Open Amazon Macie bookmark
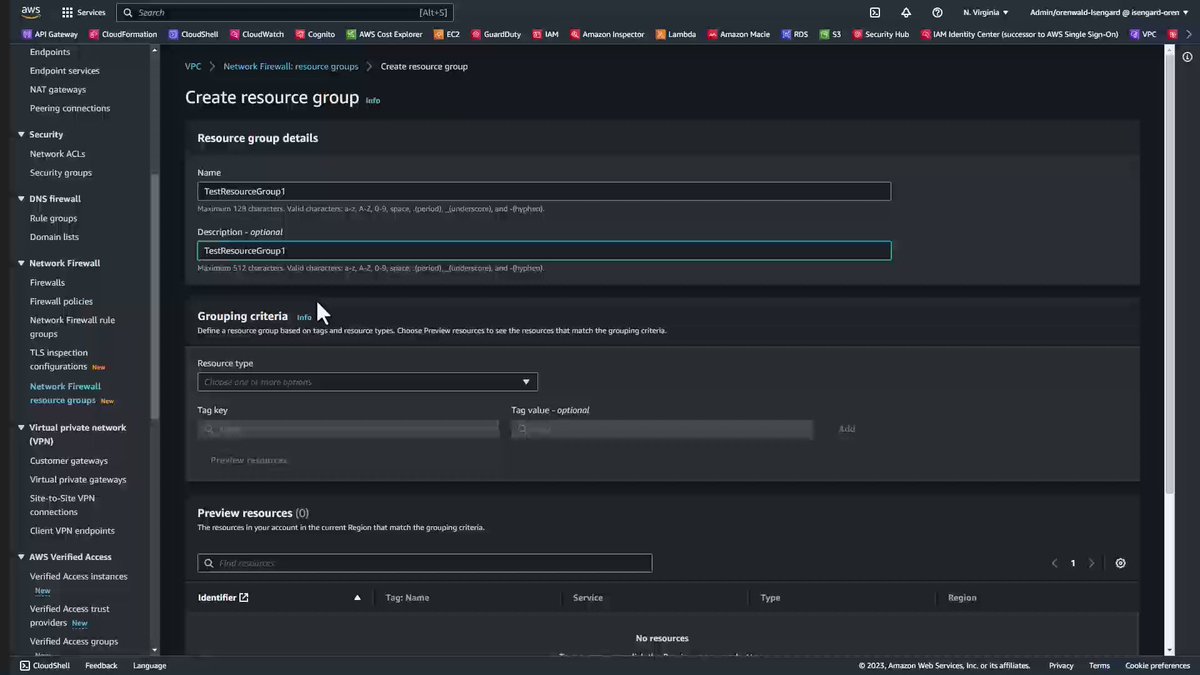This screenshot has width=1200, height=675. [740, 34]
